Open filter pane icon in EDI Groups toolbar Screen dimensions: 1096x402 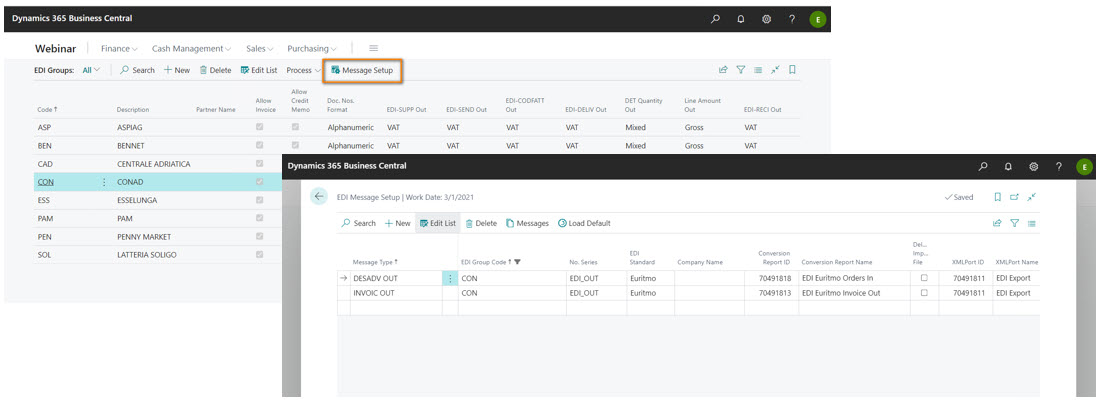coord(741,70)
